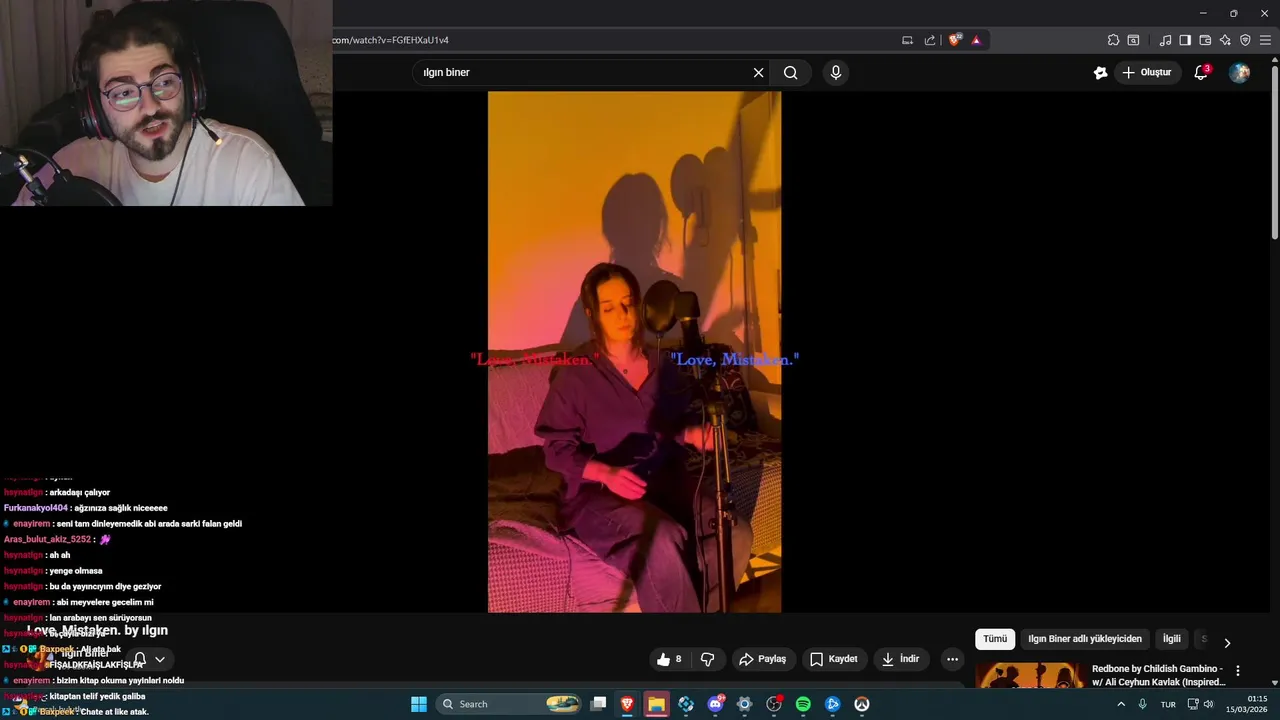Select the İlgili filter chip

tap(1171, 639)
